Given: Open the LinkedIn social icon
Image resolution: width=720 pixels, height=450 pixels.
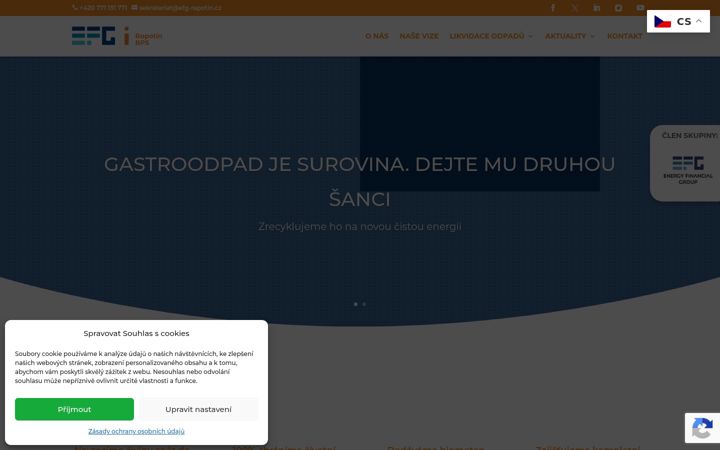Looking at the screenshot, I should point(596,8).
